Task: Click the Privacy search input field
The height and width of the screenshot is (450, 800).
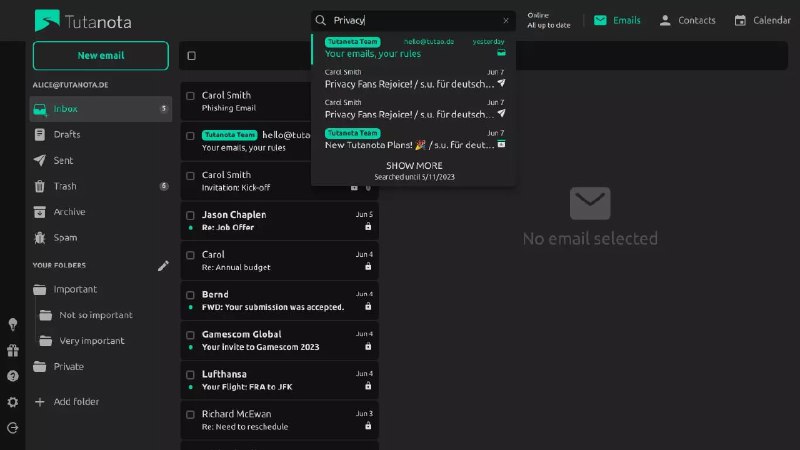Action: (415, 20)
